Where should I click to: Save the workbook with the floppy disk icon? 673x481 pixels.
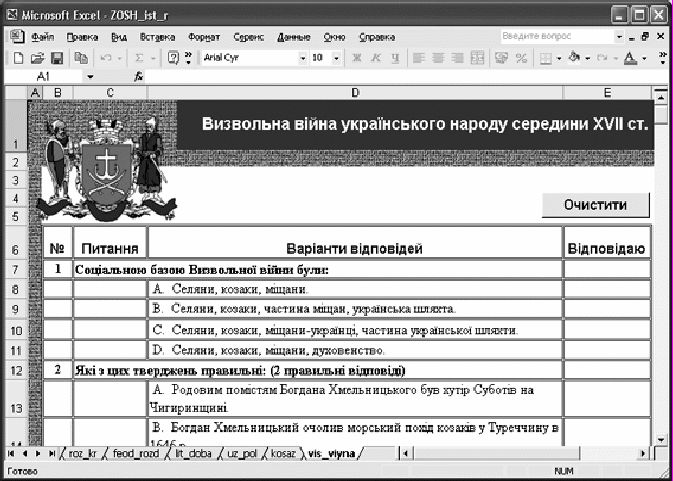[57, 58]
